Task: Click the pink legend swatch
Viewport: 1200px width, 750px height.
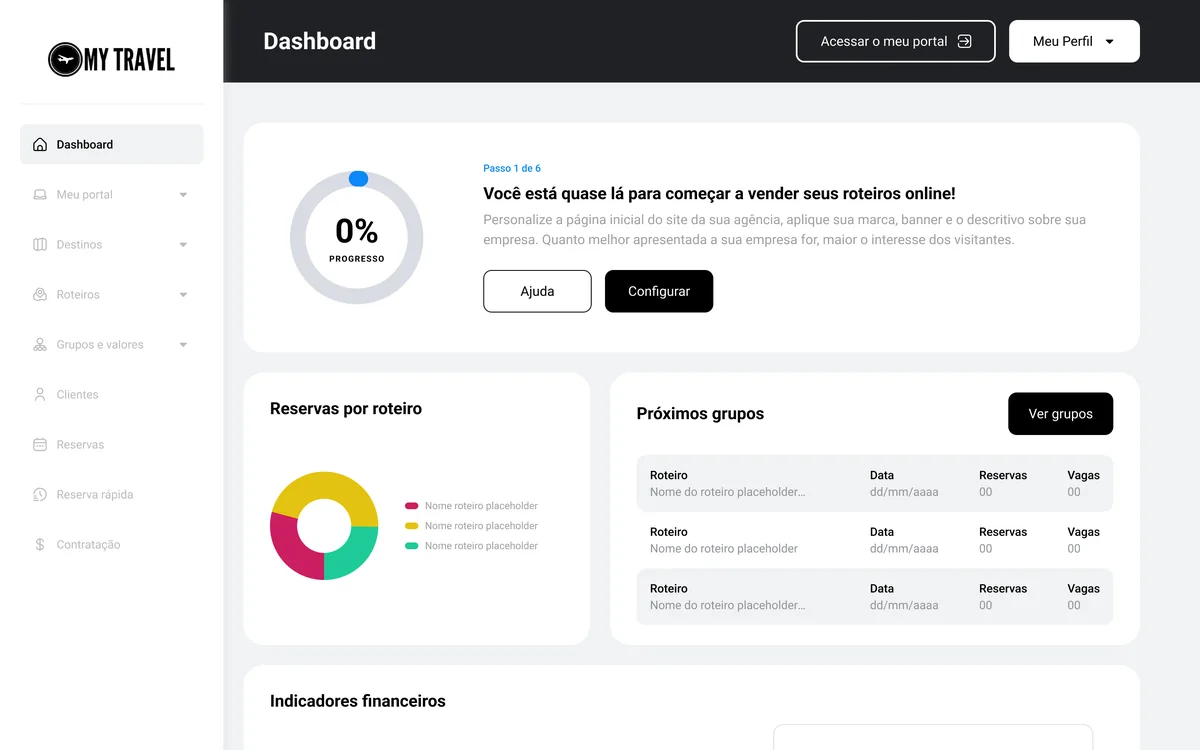Action: (x=411, y=506)
